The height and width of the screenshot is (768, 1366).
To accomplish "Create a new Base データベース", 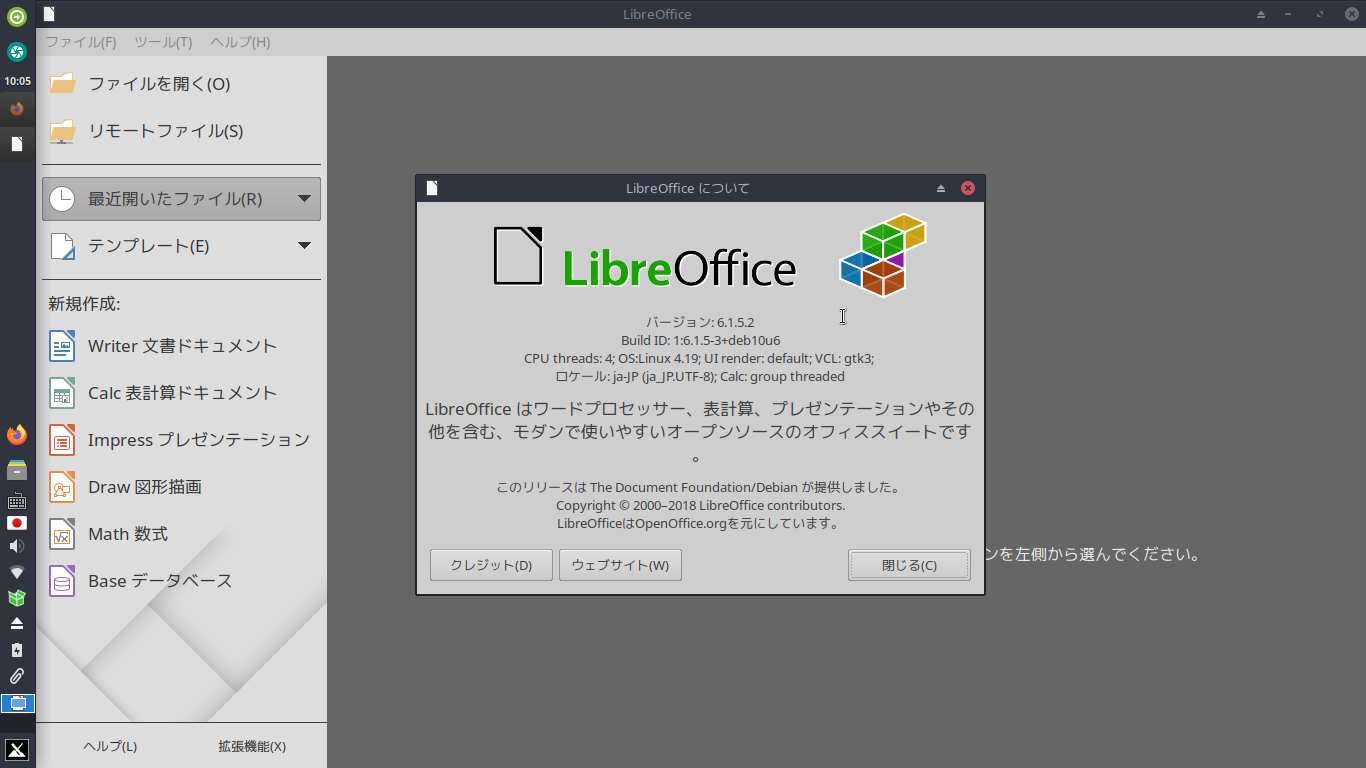I will click(x=140, y=581).
